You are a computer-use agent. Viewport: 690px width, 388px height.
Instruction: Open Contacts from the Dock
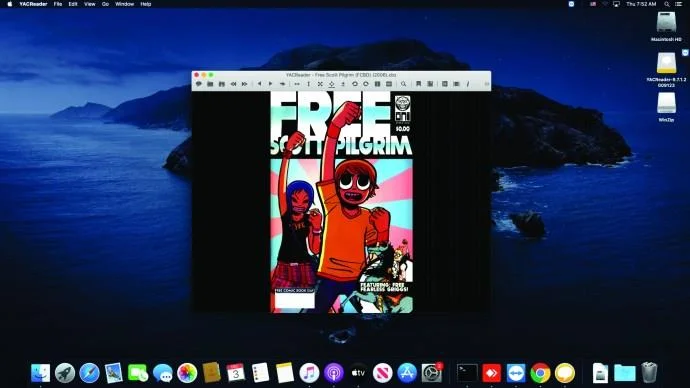pos(212,373)
